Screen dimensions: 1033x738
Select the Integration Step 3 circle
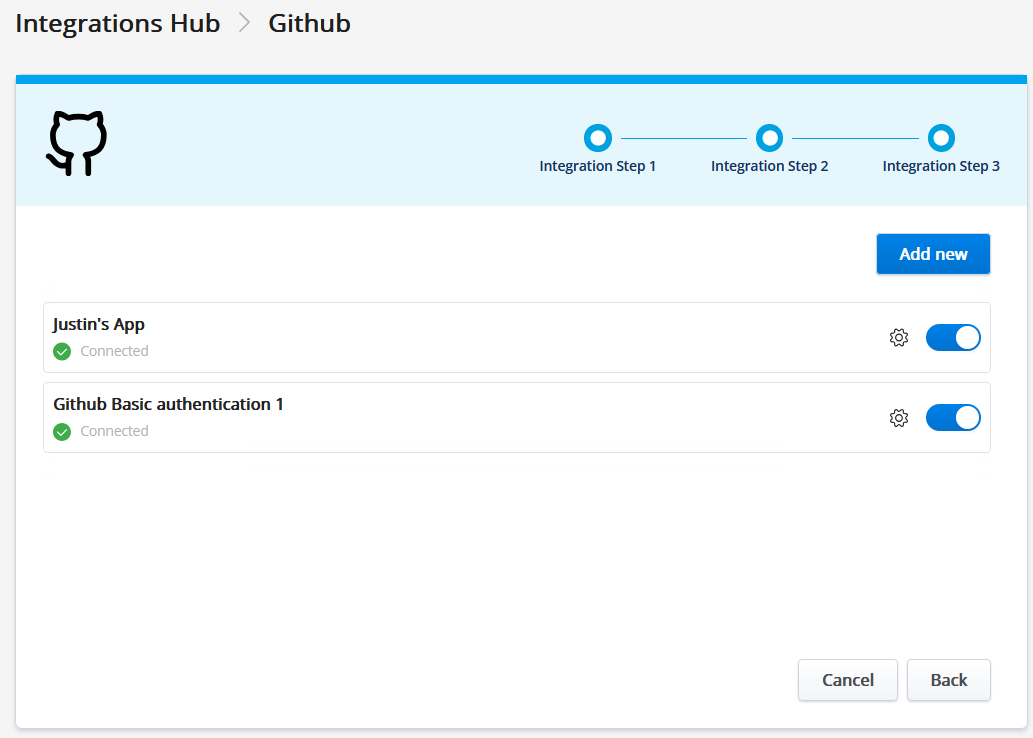coord(941,137)
